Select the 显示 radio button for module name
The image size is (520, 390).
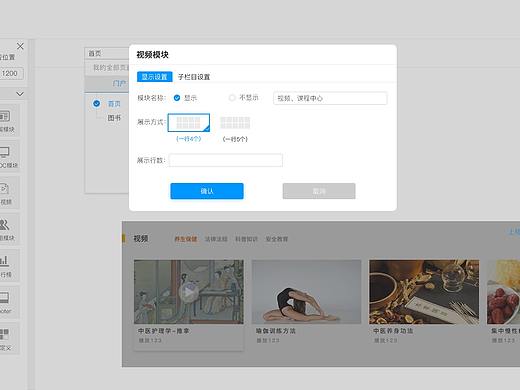[177, 98]
